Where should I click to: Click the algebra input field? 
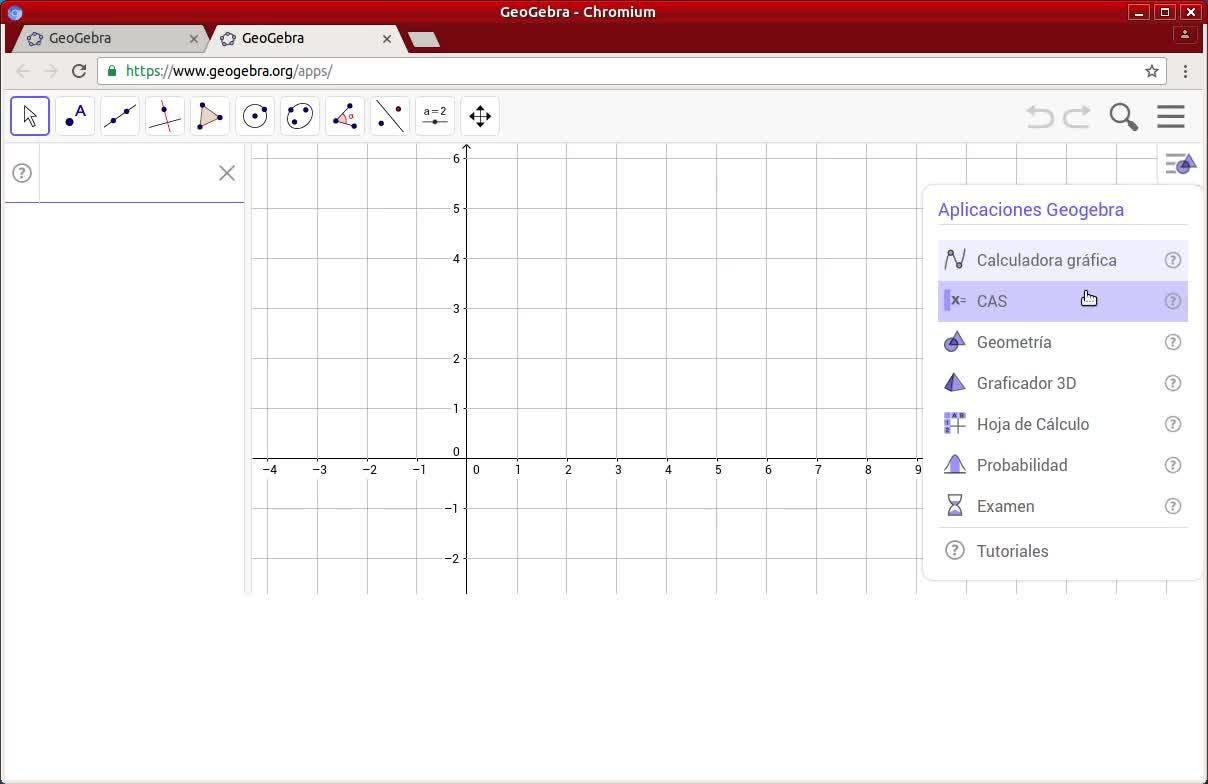128,173
